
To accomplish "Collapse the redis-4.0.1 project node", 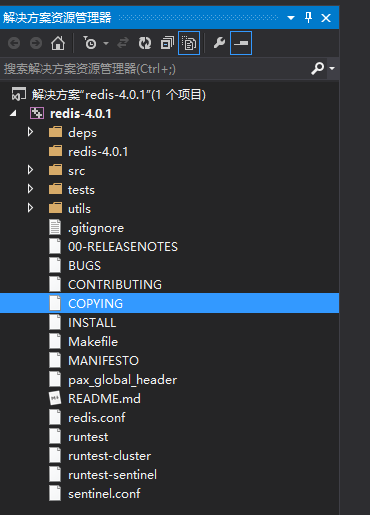I will click(13, 114).
